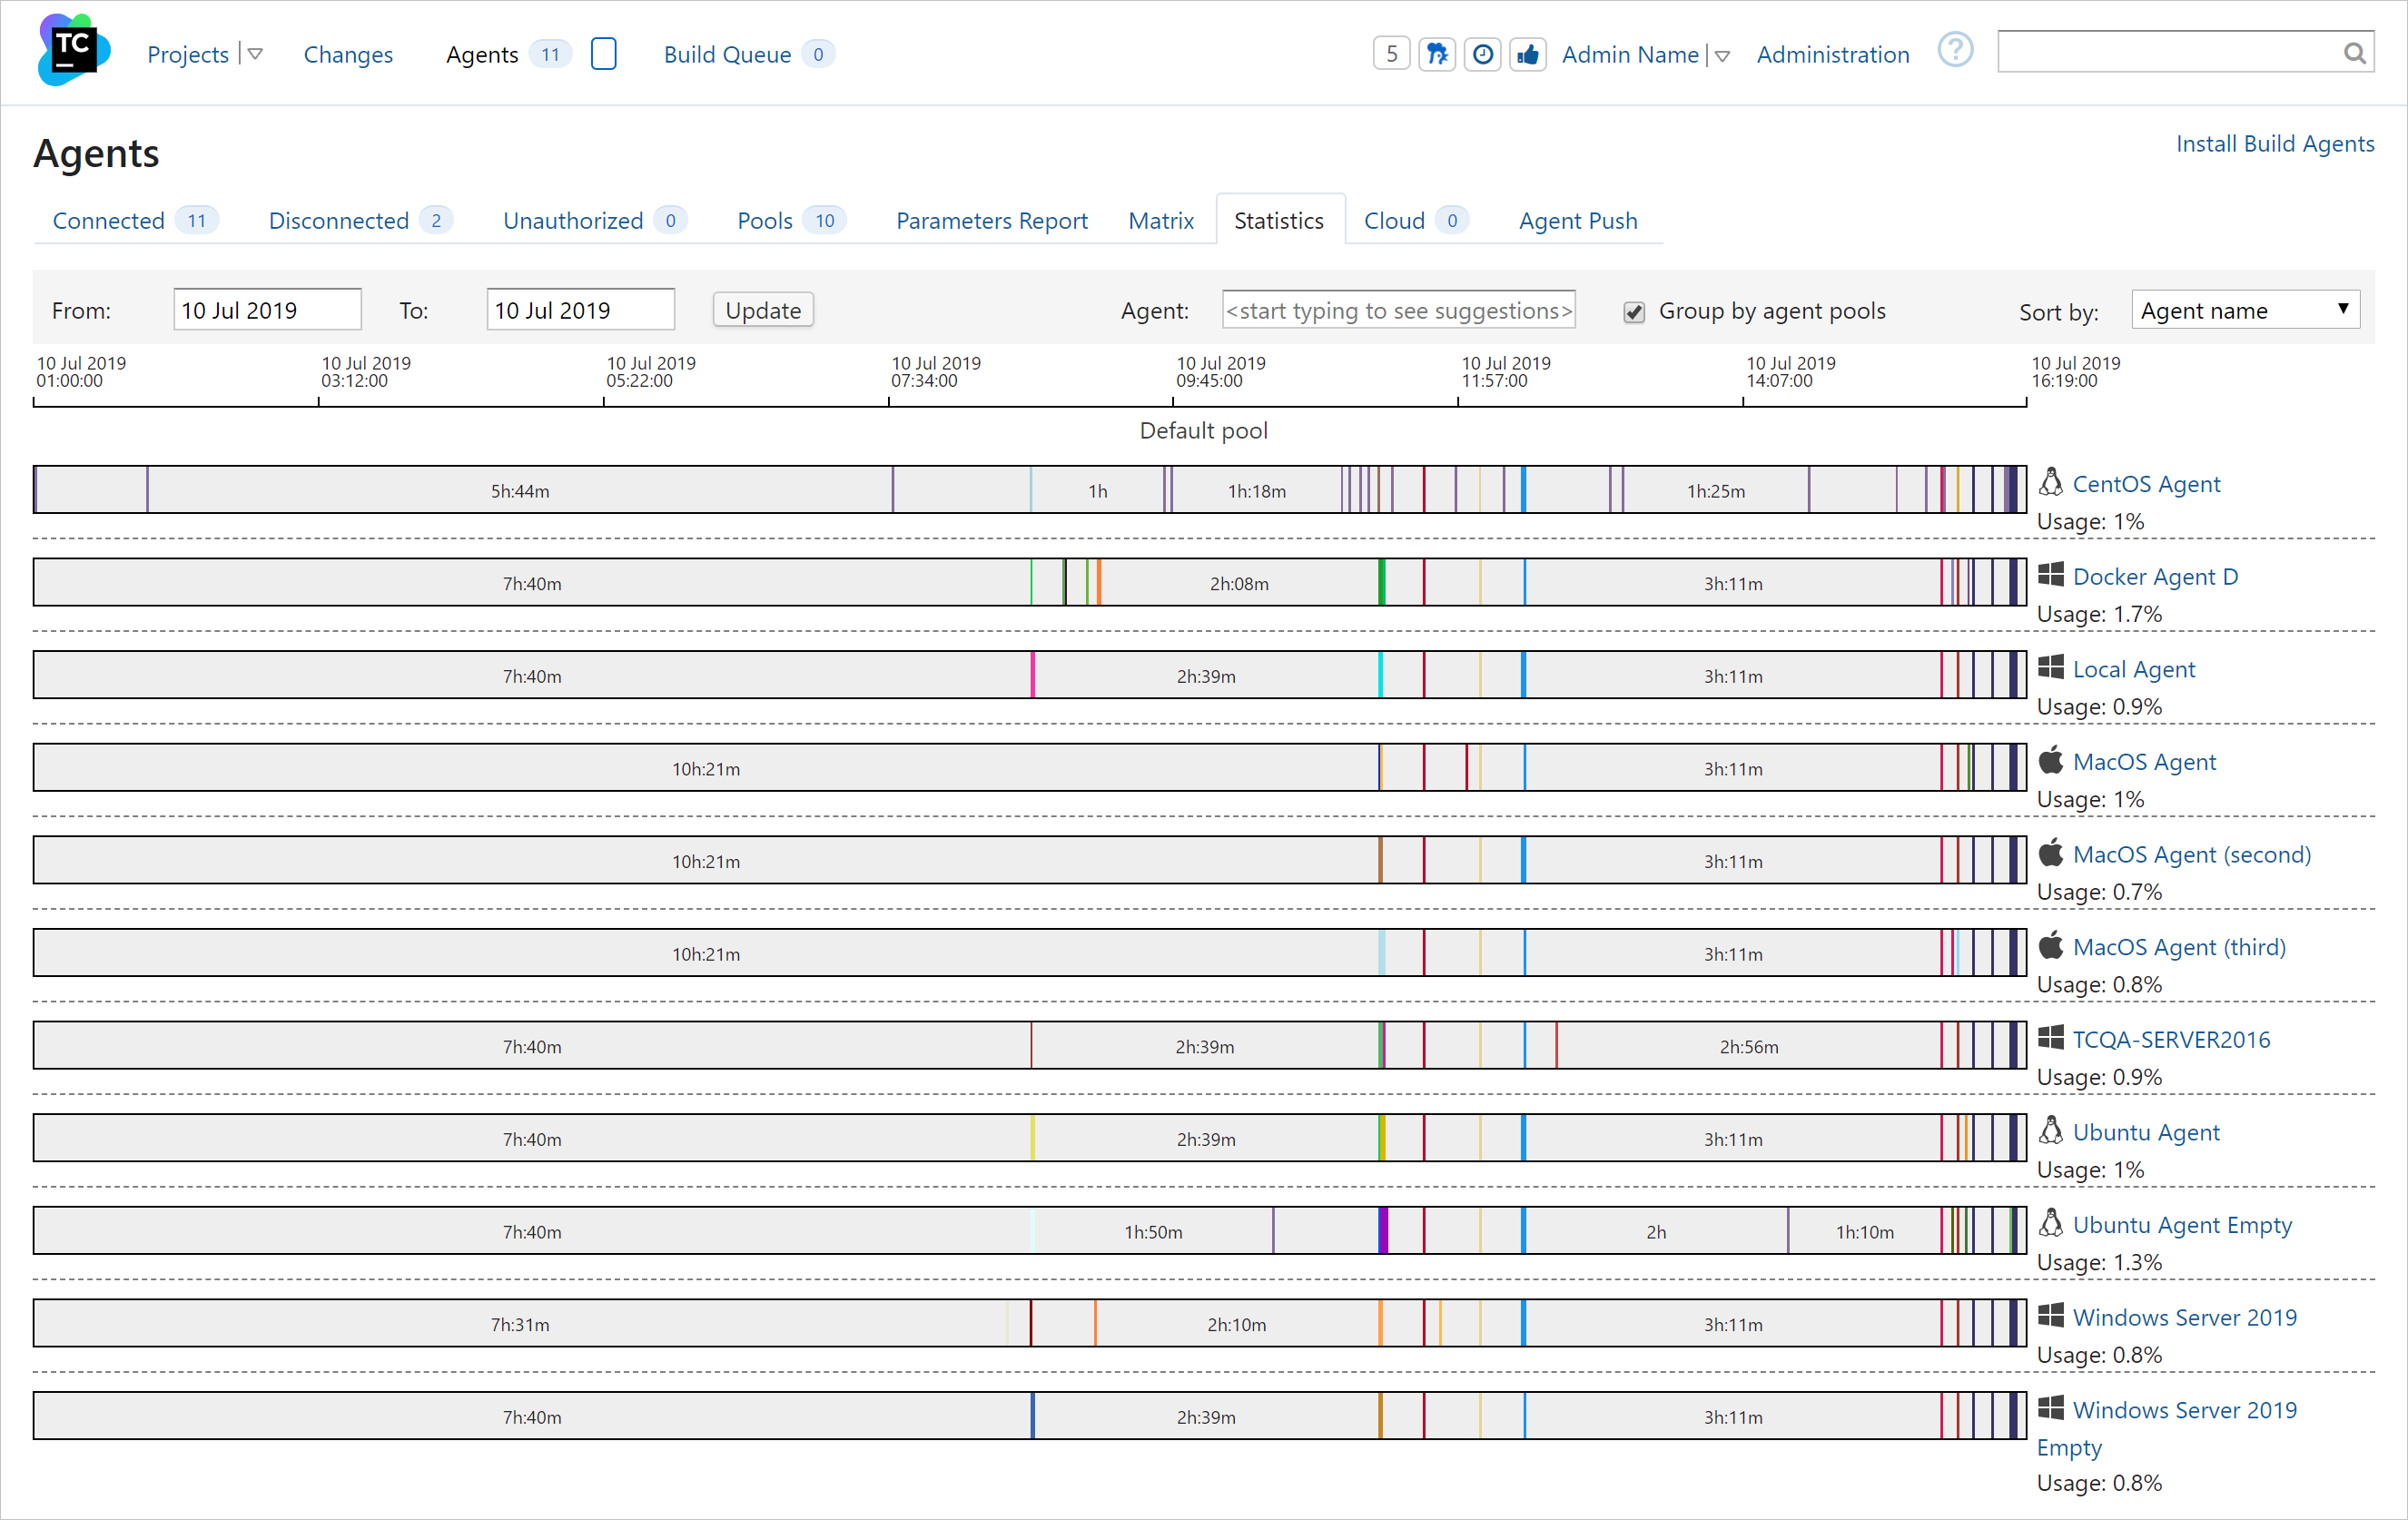The height and width of the screenshot is (1520, 2408).
Task: Click the puzzle piece icon
Action: (x=1437, y=54)
